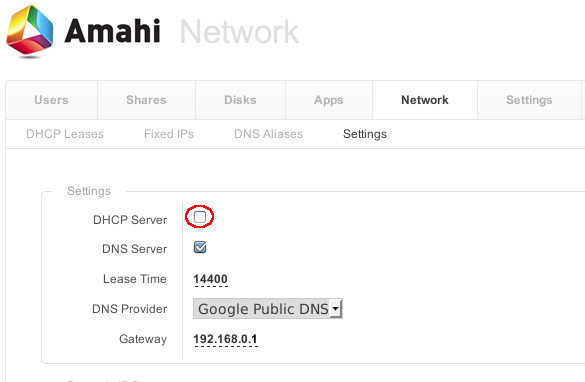View the DHCP Leases subtab

tap(65, 134)
